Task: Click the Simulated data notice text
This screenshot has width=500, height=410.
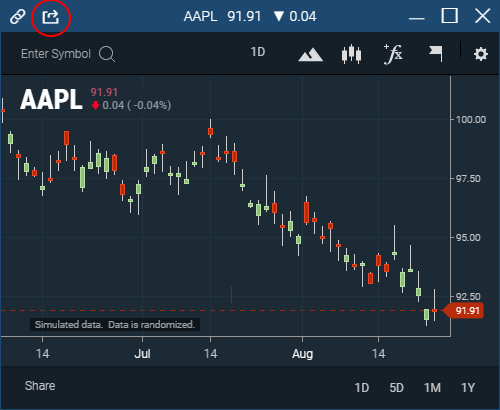Action: [115, 324]
